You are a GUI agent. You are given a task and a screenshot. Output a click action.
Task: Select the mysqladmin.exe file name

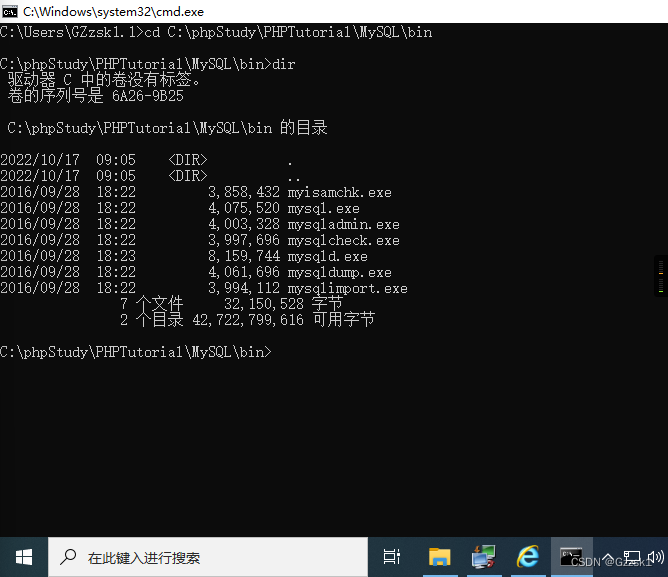pos(343,225)
